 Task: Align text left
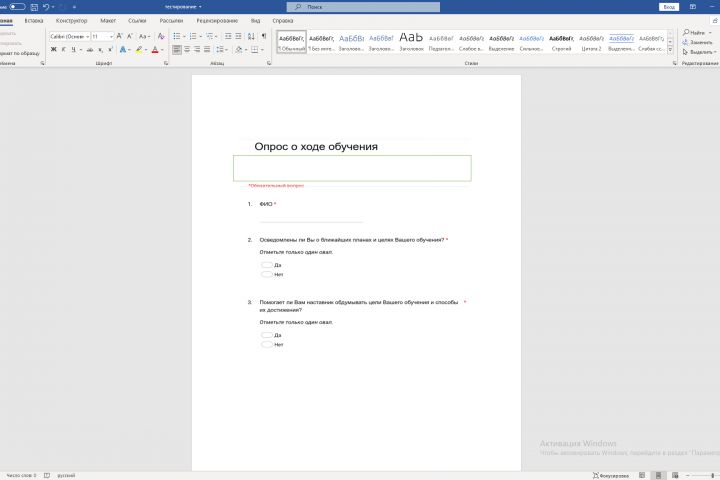[x=177, y=49]
